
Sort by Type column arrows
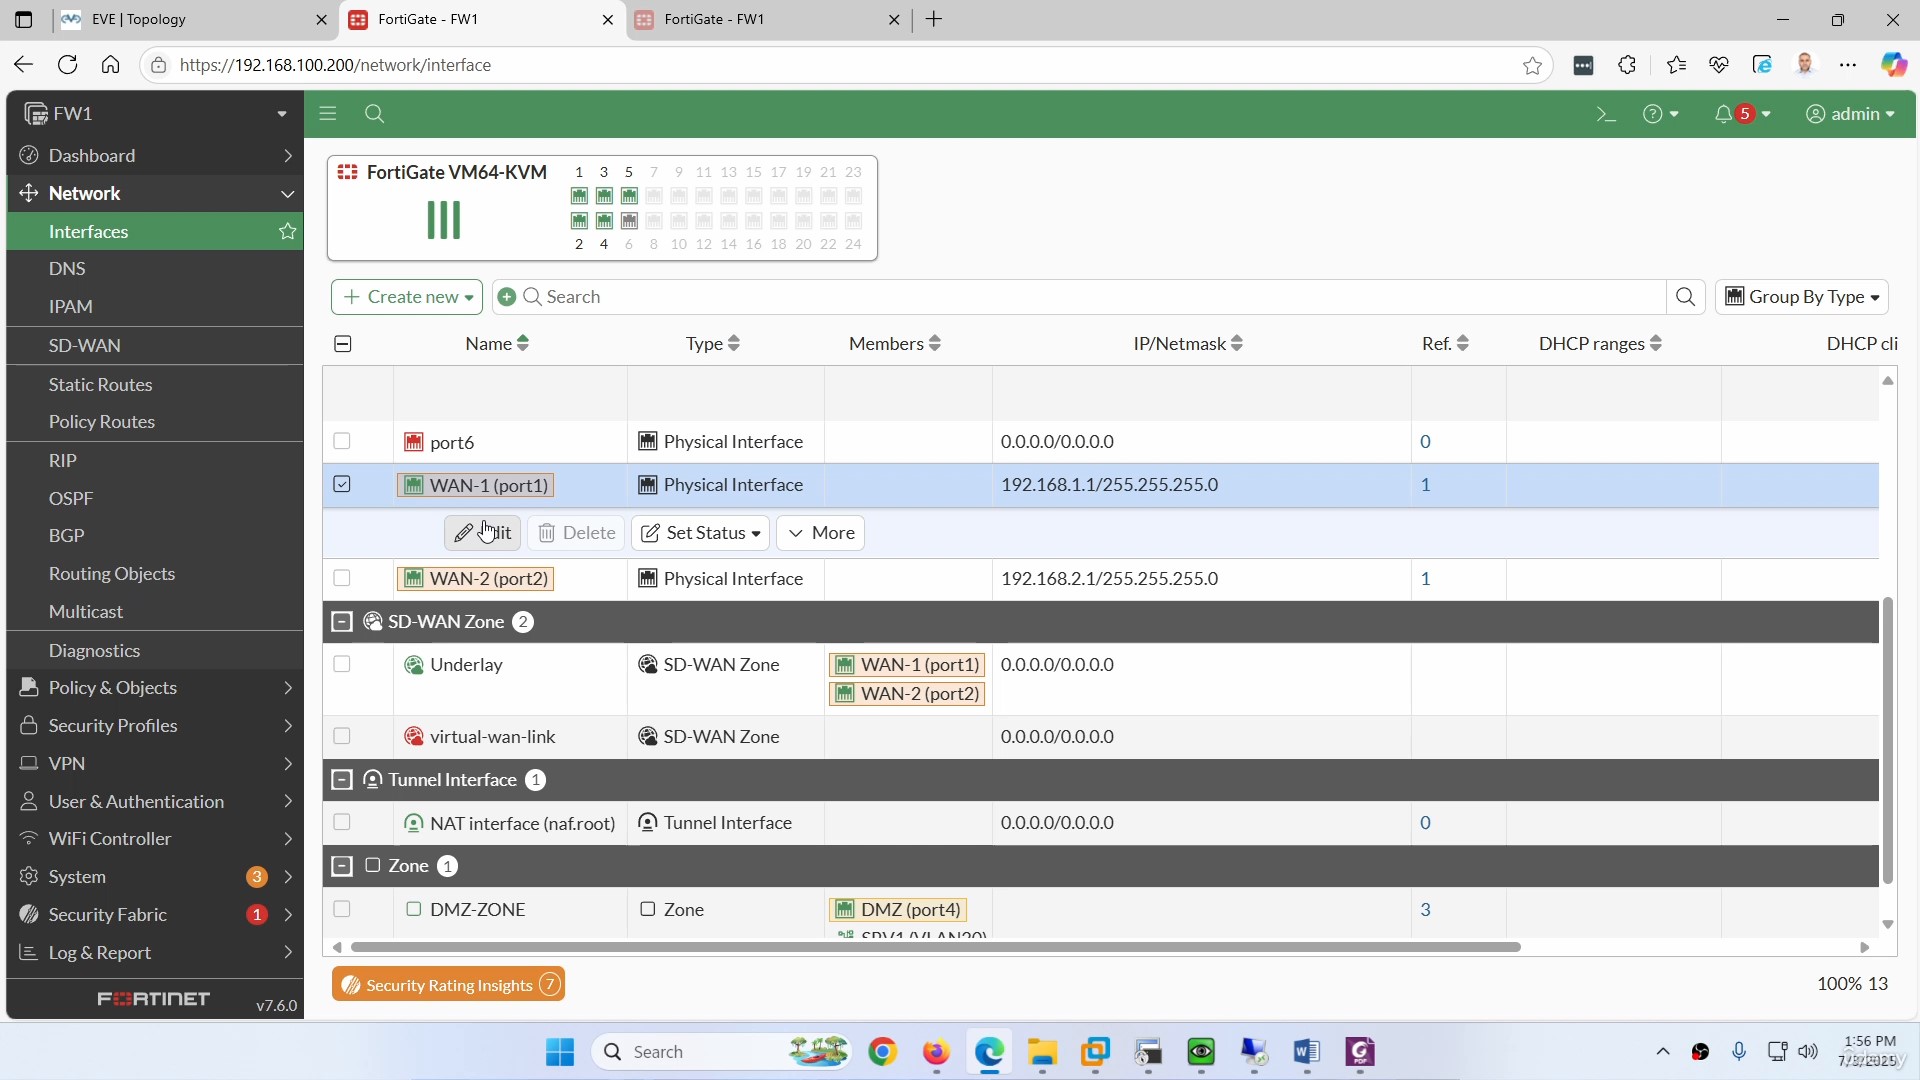click(x=734, y=344)
